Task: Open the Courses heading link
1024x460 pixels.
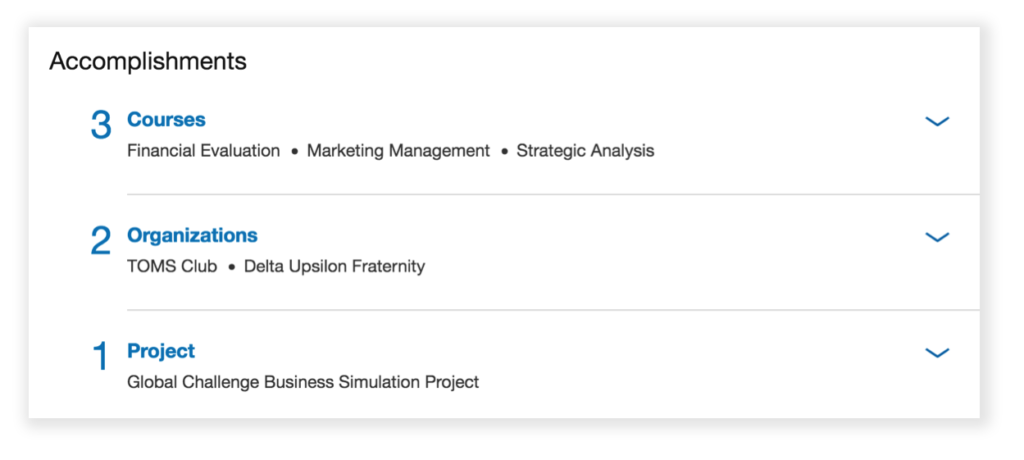Action: click(166, 120)
